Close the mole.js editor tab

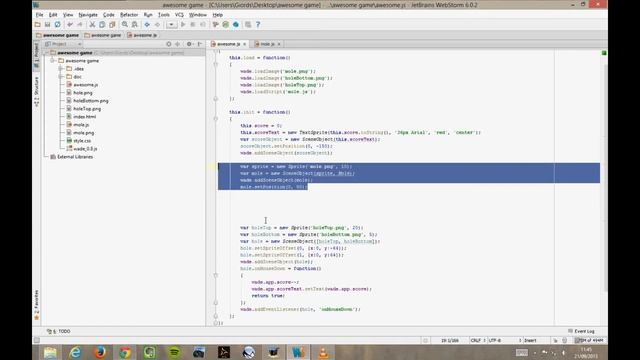point(279,44)
